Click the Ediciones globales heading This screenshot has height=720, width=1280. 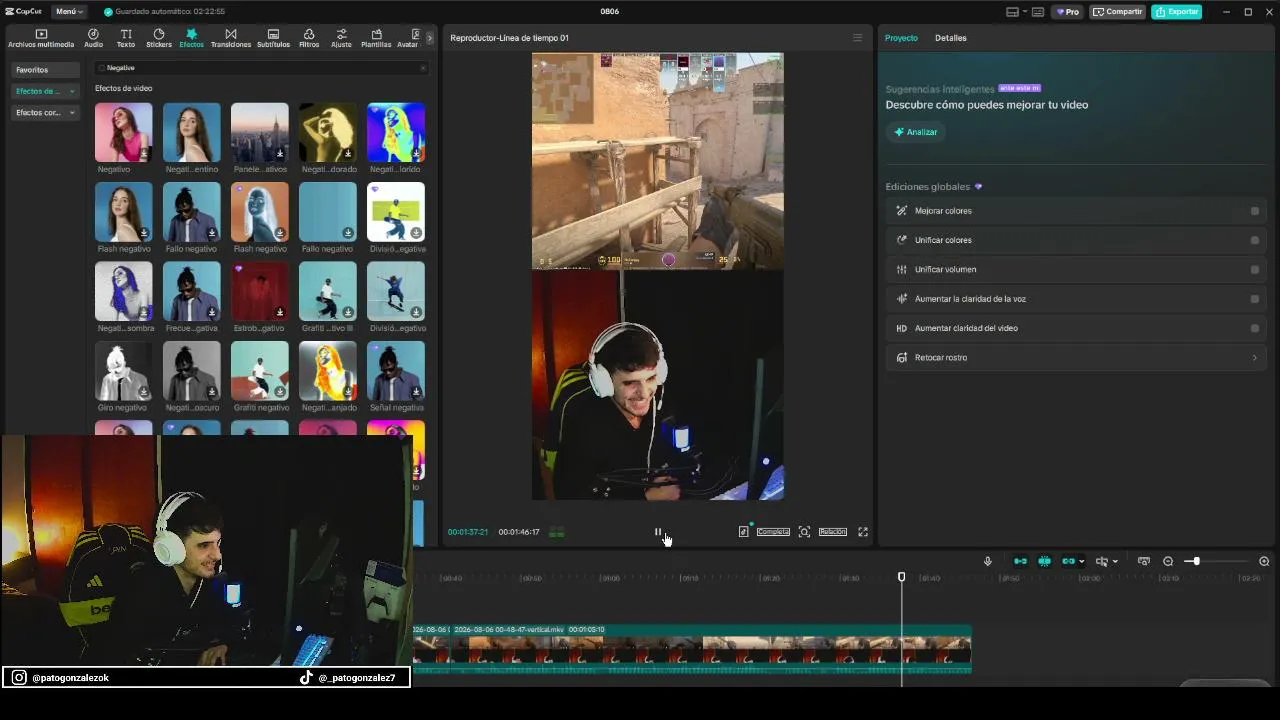pos(927,187)
